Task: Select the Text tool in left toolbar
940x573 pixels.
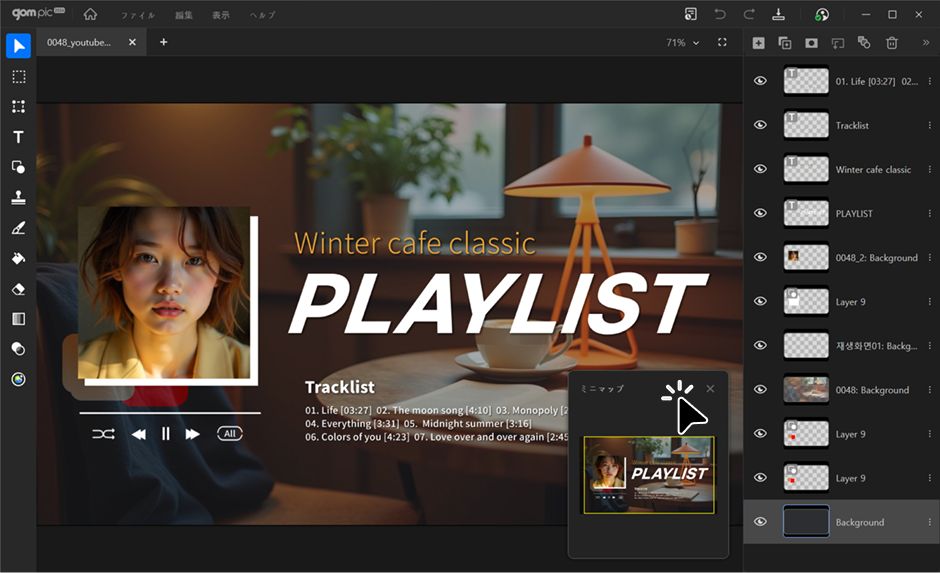Action: 18,137
